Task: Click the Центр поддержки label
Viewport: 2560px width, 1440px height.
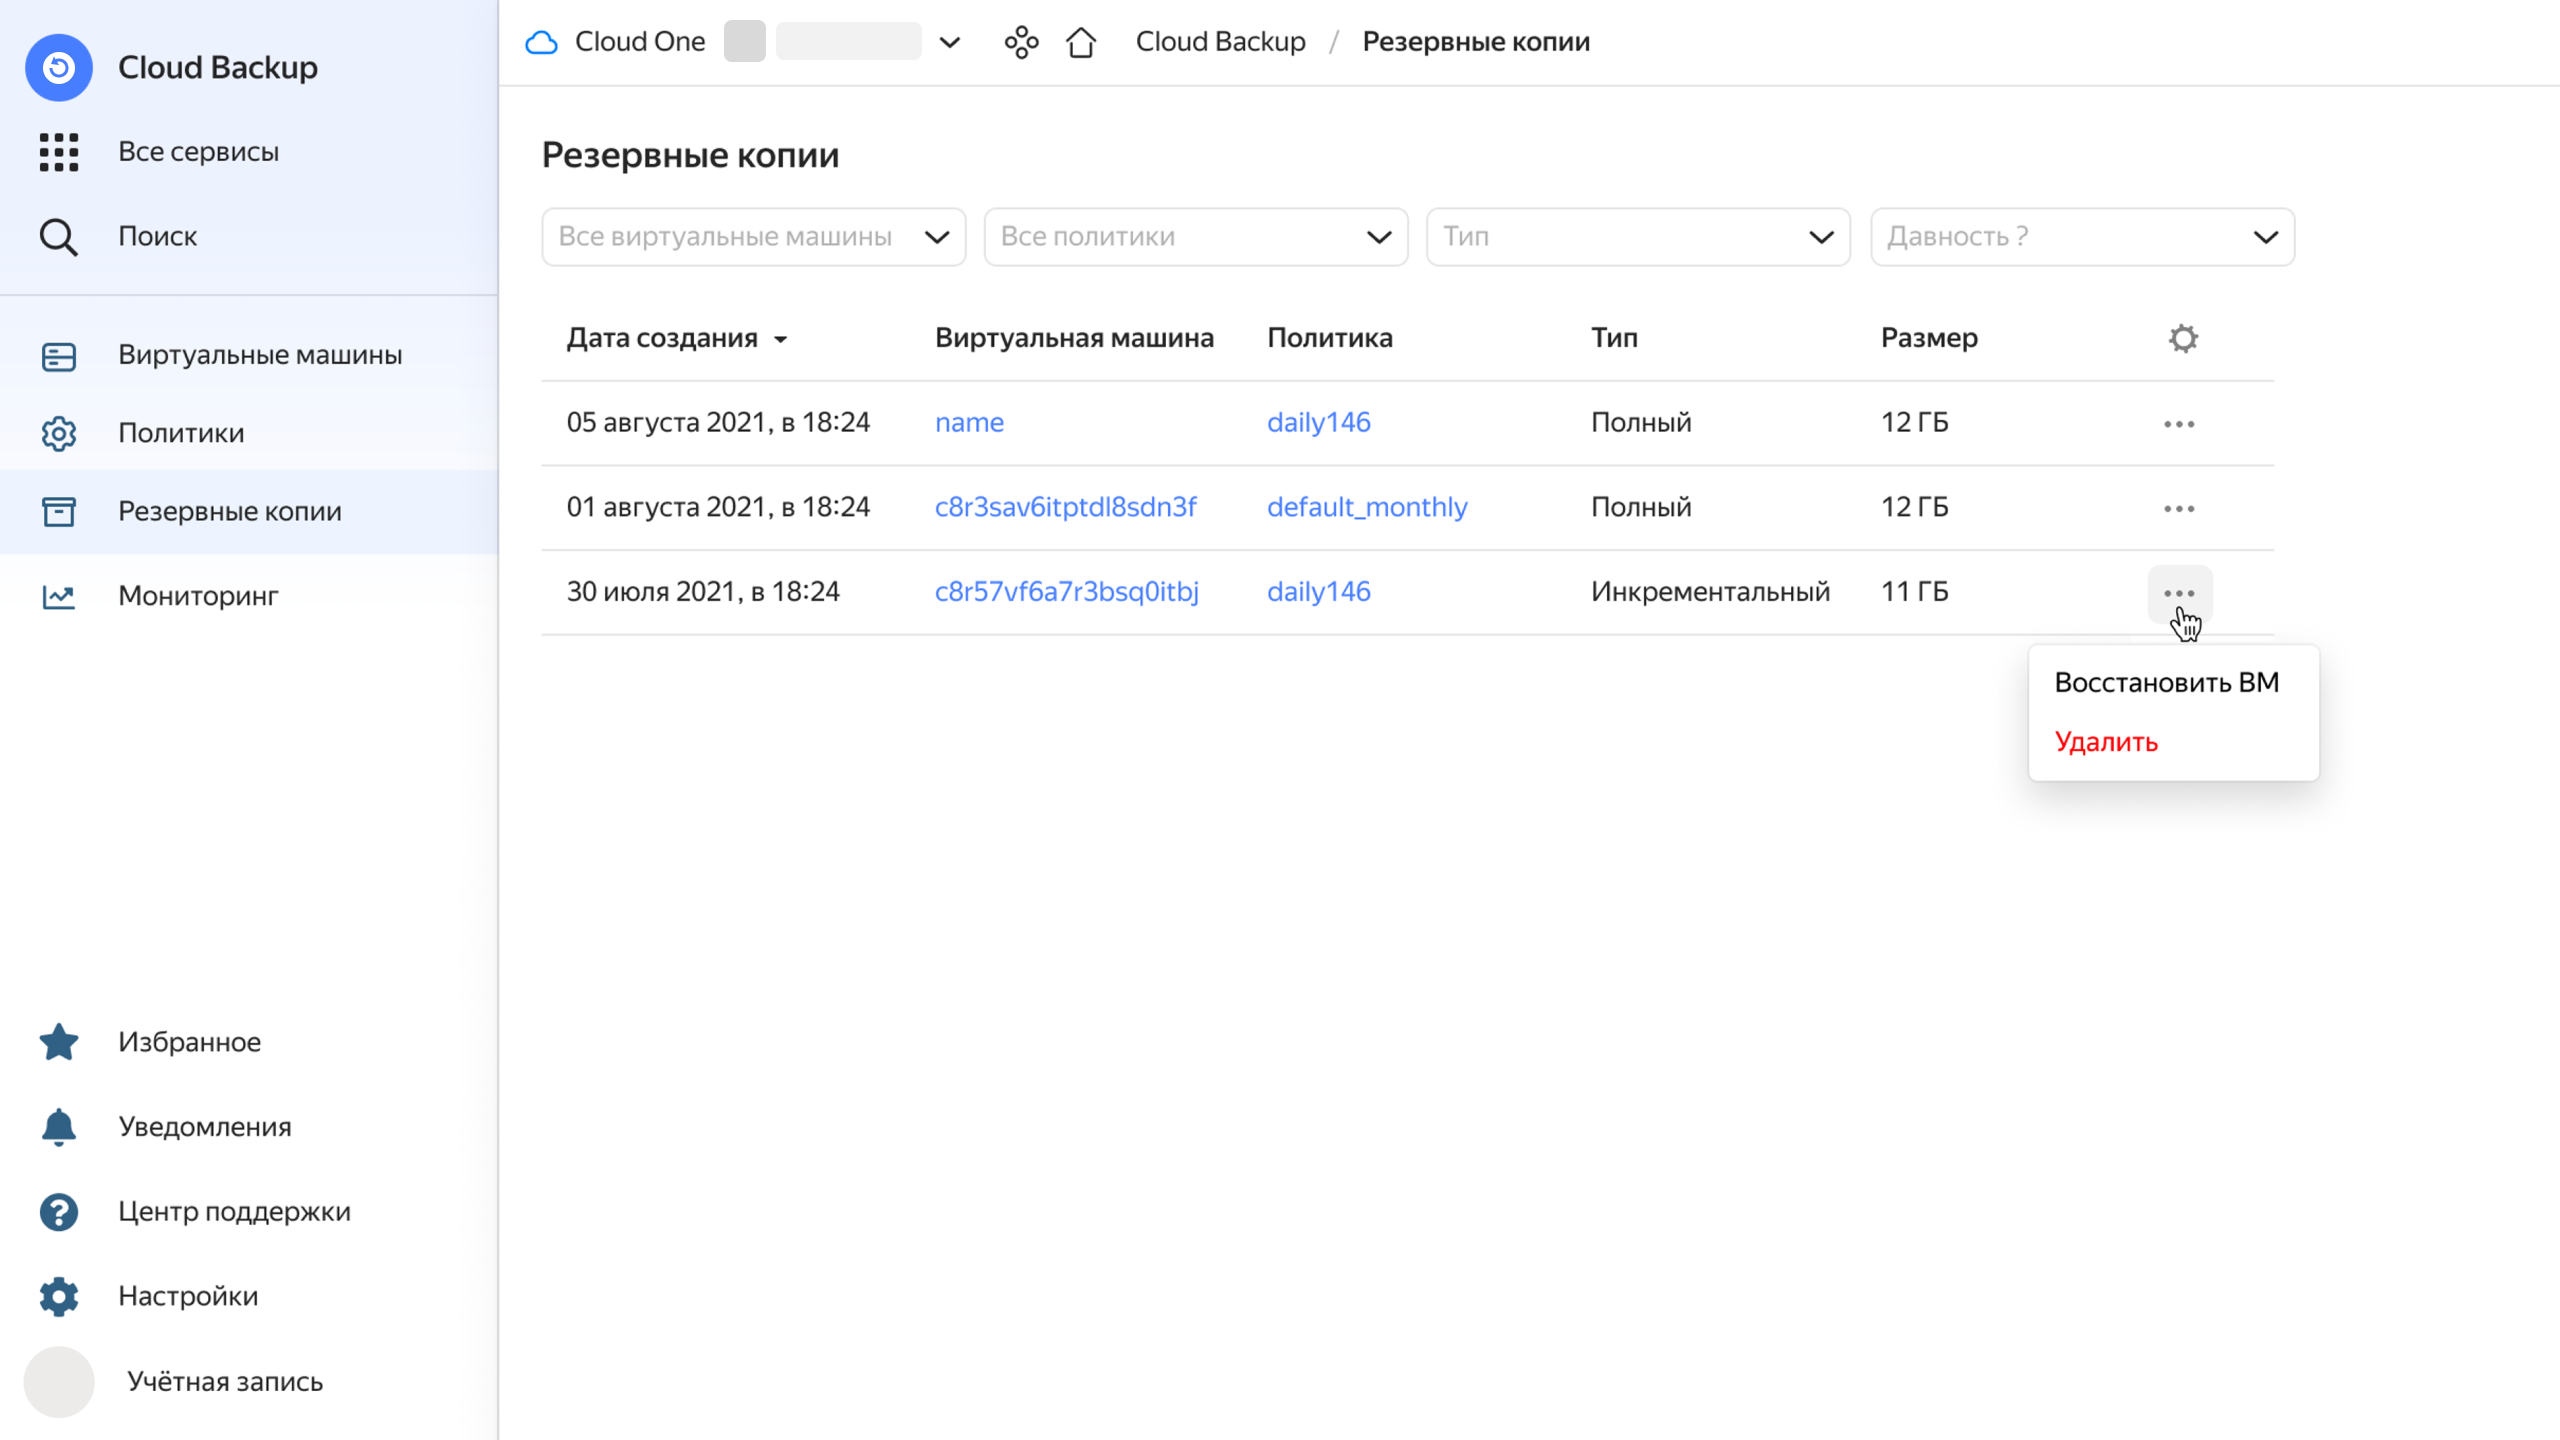Action: 234,1212
